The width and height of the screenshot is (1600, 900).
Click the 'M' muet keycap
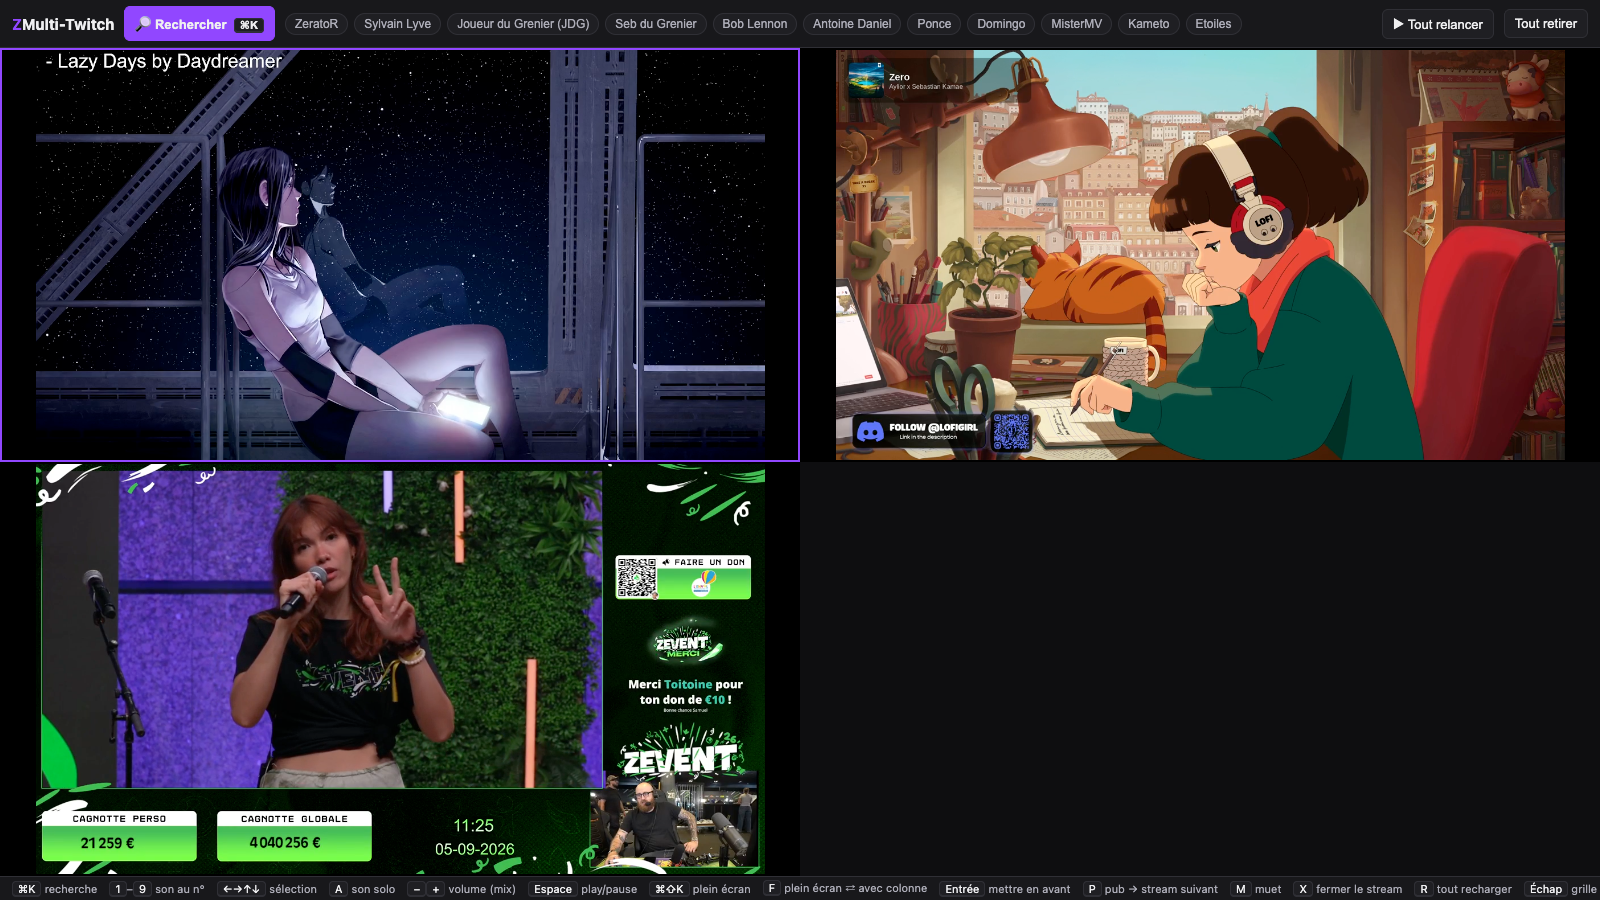1241,889
